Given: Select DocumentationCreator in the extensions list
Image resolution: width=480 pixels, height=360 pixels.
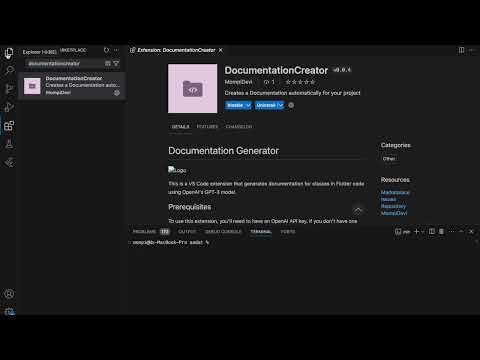Looking at the screenshot, I should tap(72, 86).
